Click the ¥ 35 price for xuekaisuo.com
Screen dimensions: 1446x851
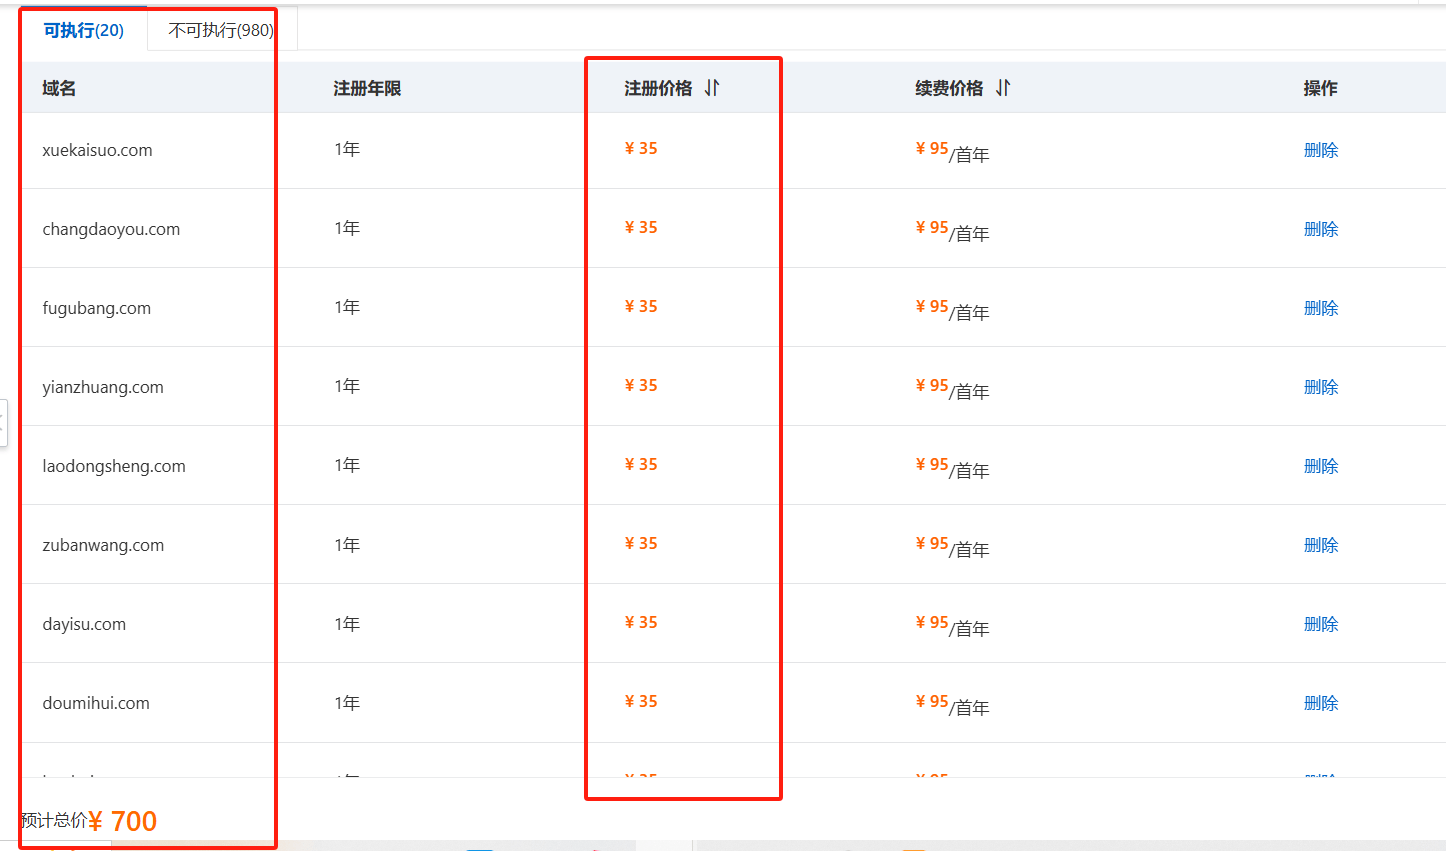[641, 148]
